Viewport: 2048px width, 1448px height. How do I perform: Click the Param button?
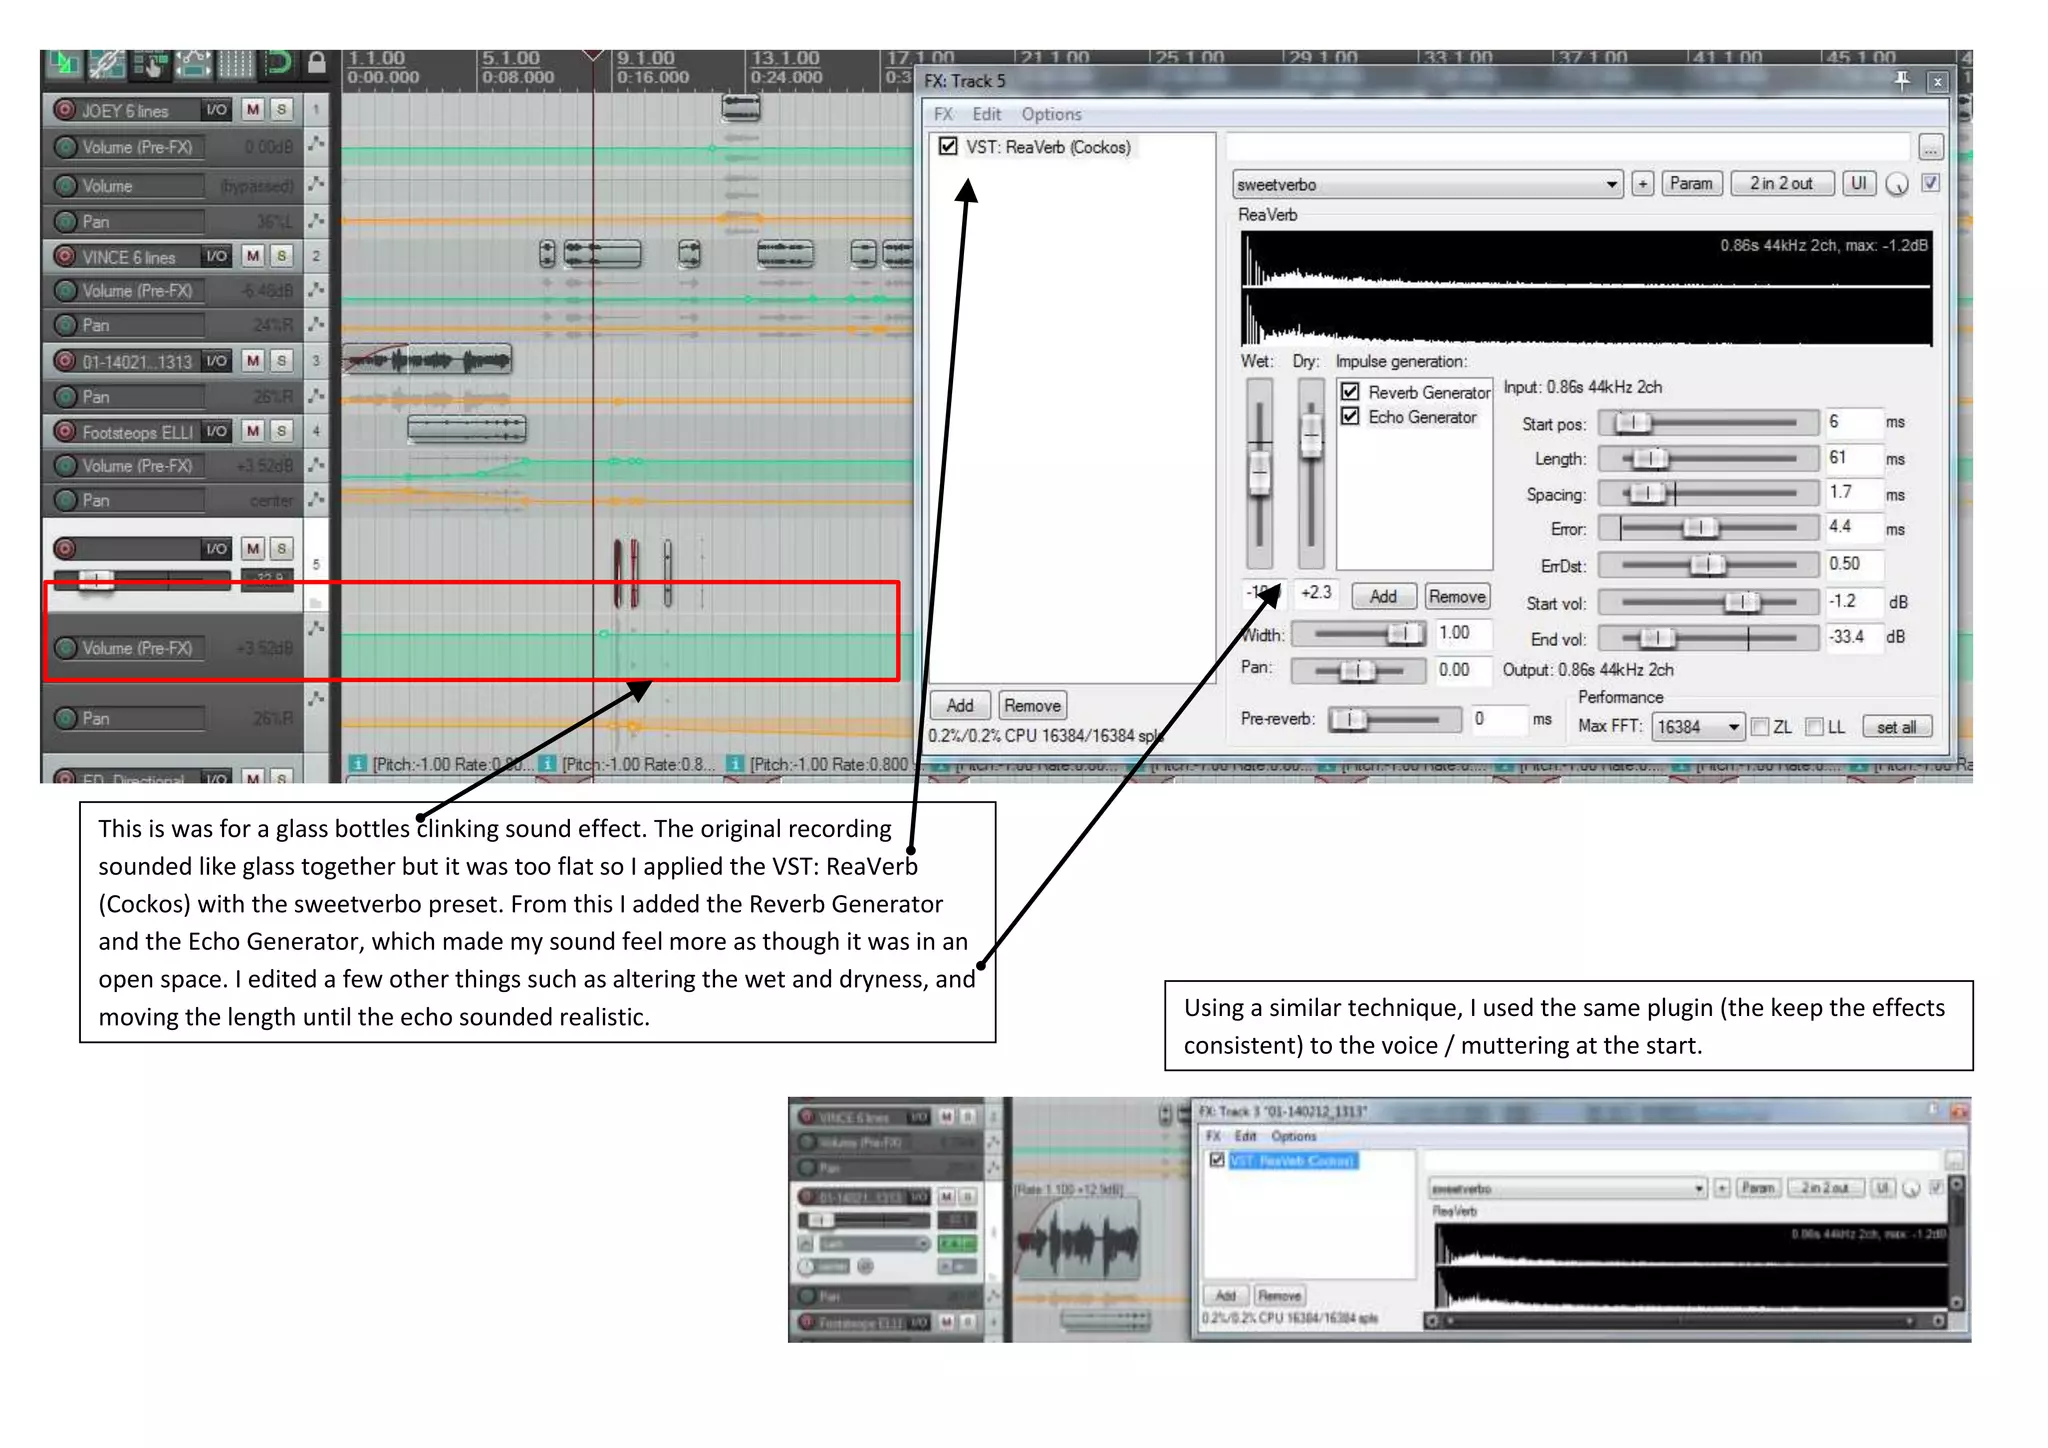1691,184
